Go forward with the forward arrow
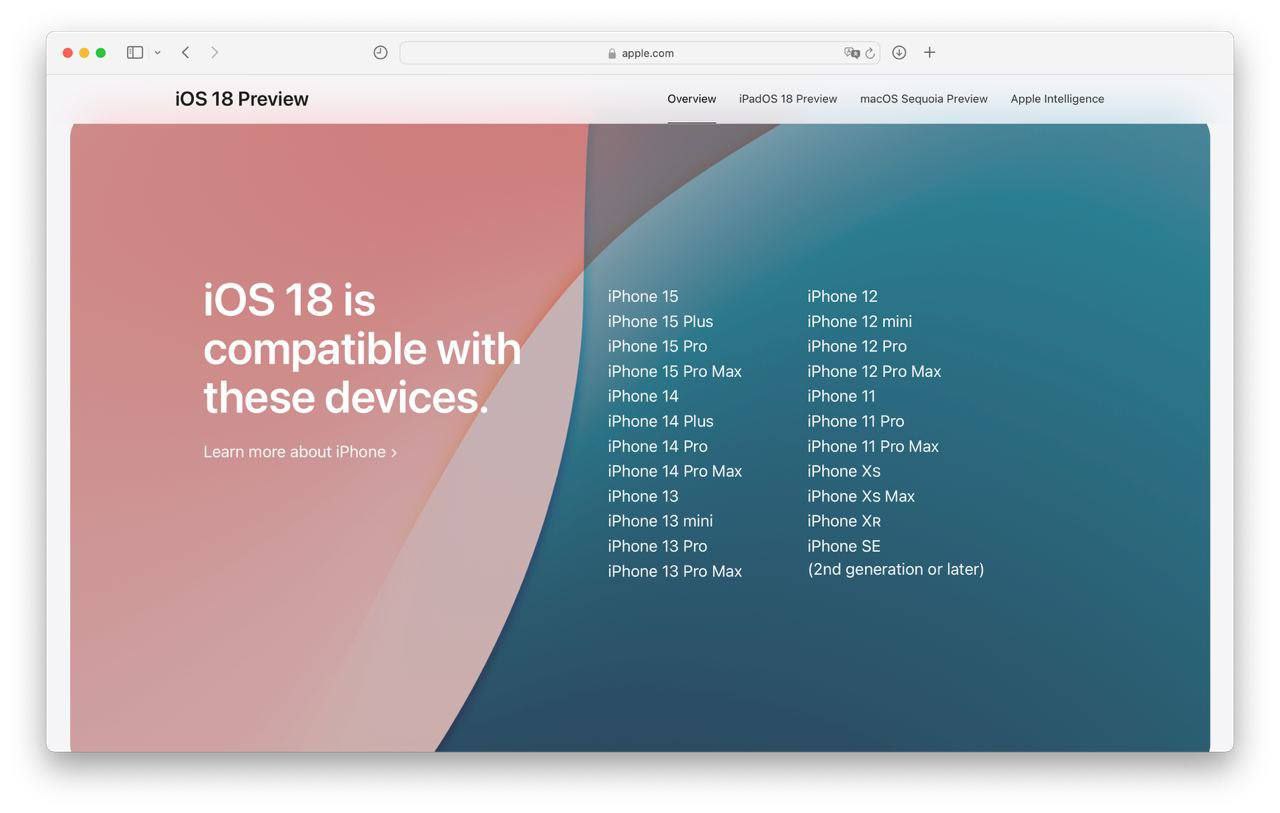This screenshot has height=813, width=1280. point(214,52)
